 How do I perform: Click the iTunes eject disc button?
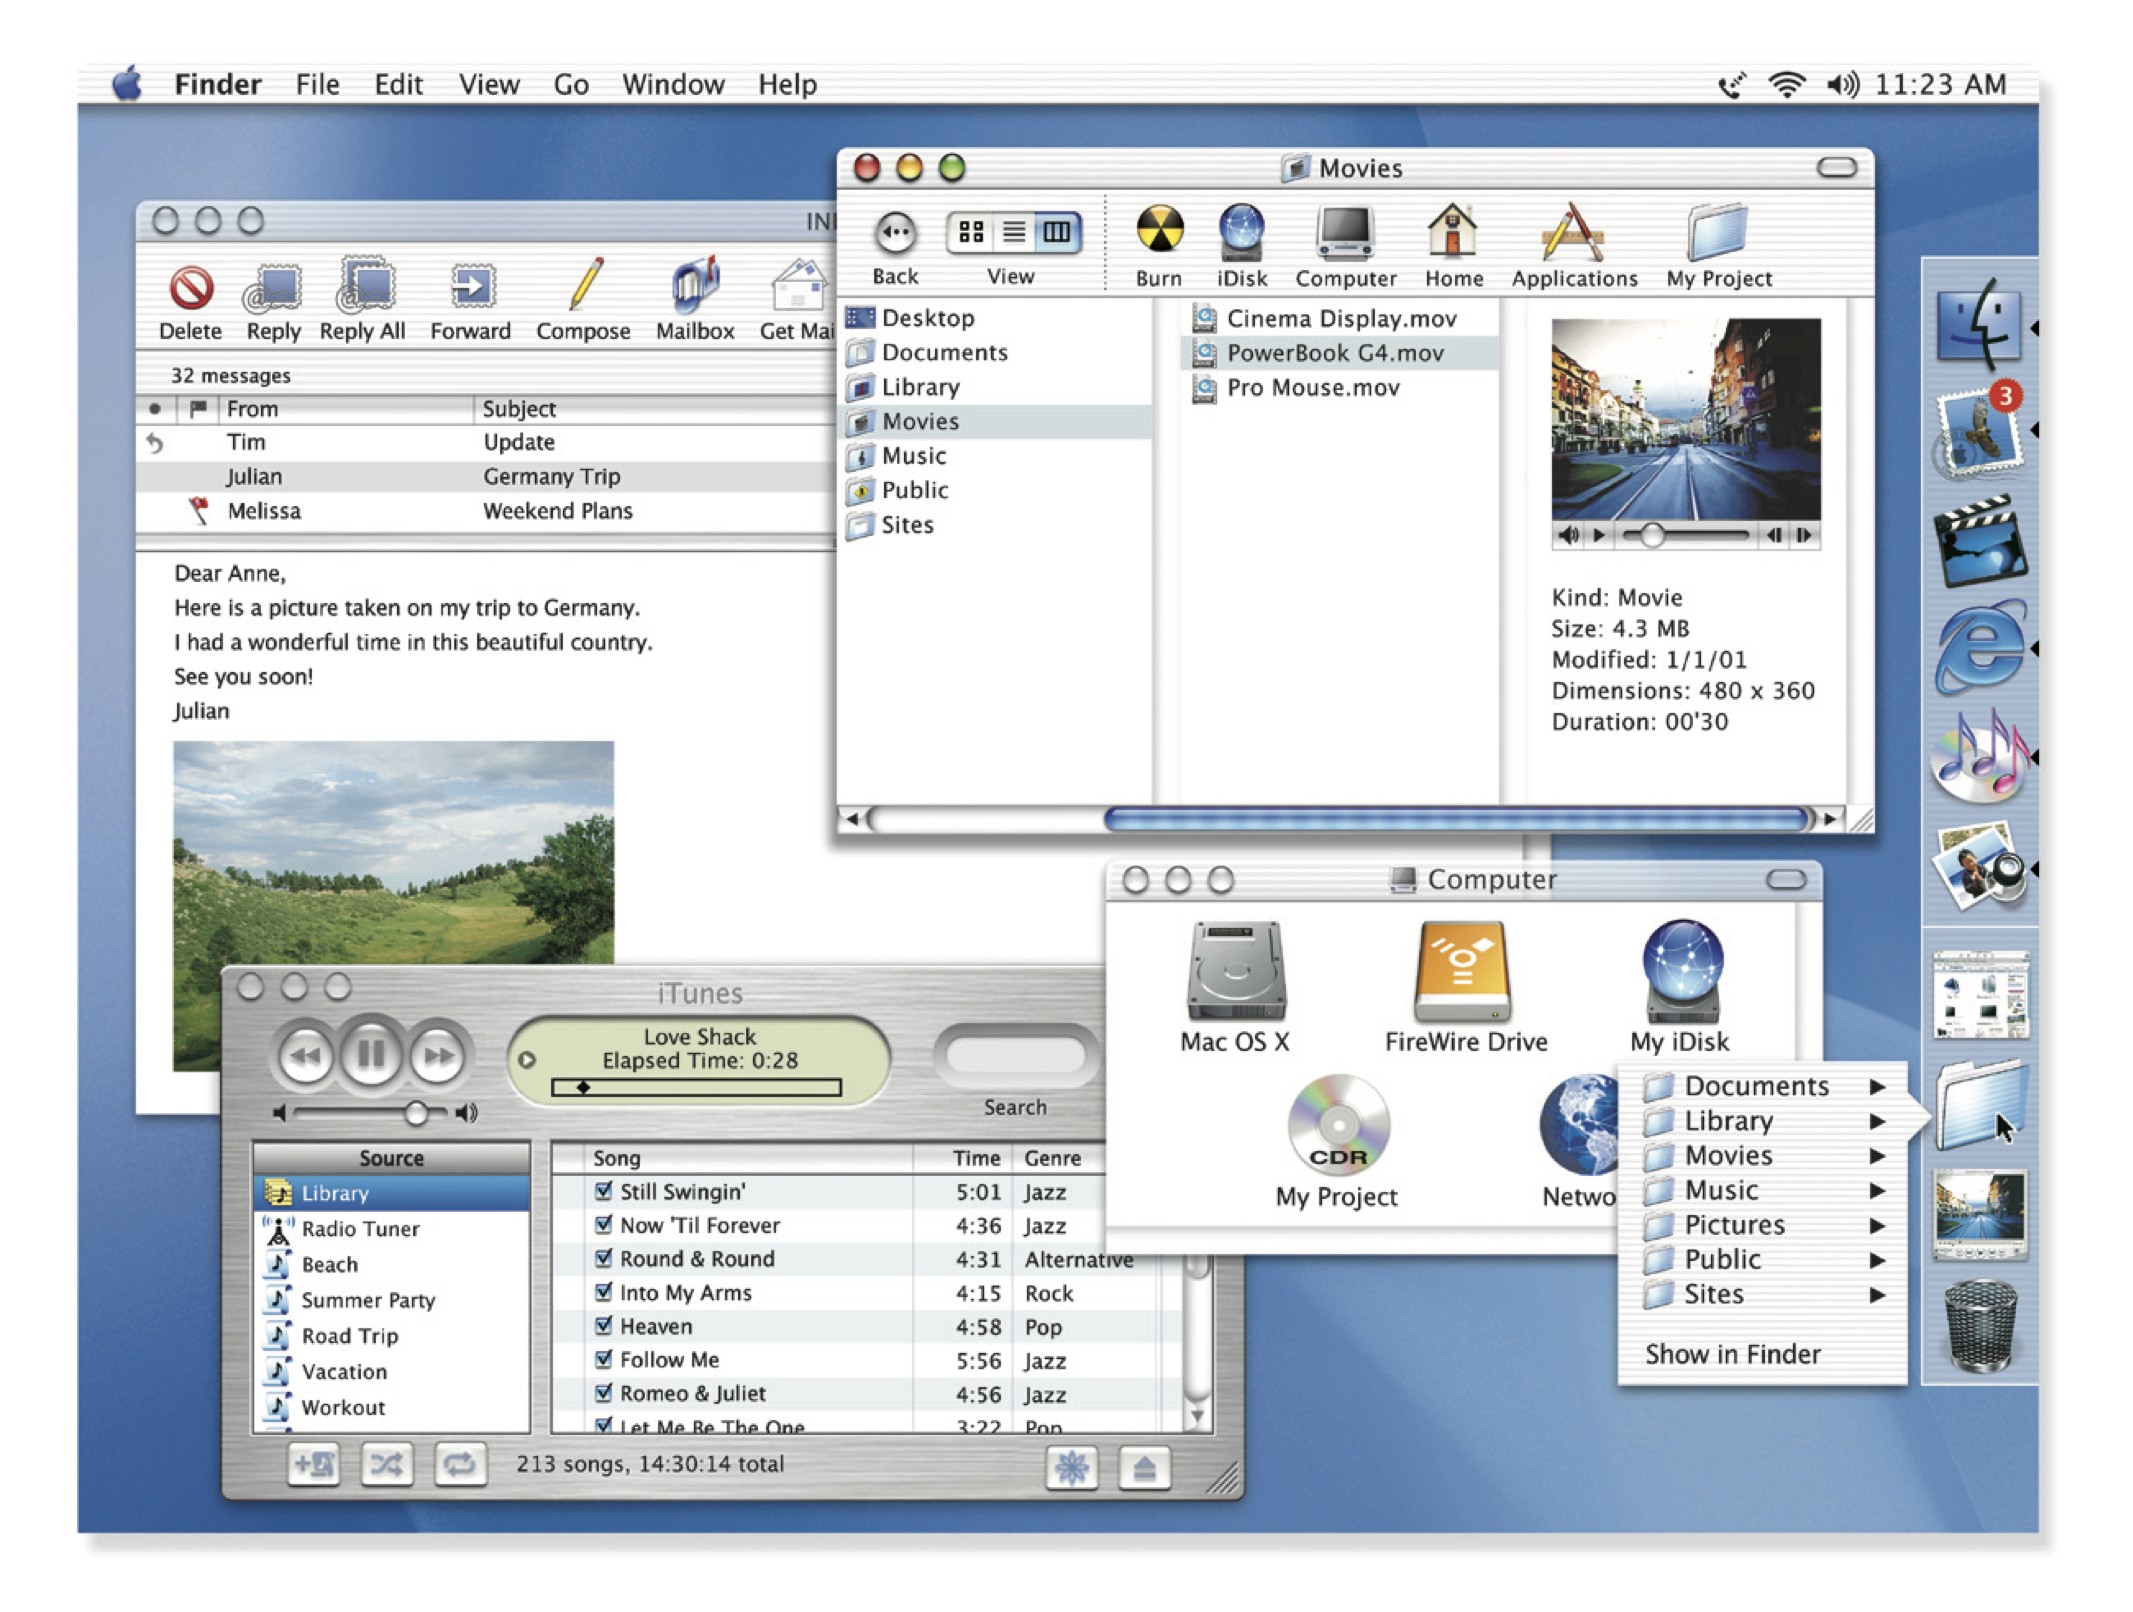[x=1144, y=1468]
